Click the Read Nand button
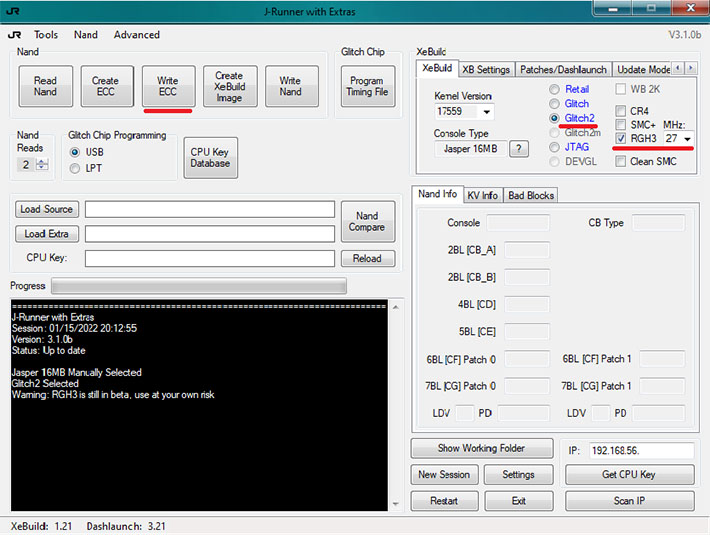The image size is (710, 535). (45, 86)
